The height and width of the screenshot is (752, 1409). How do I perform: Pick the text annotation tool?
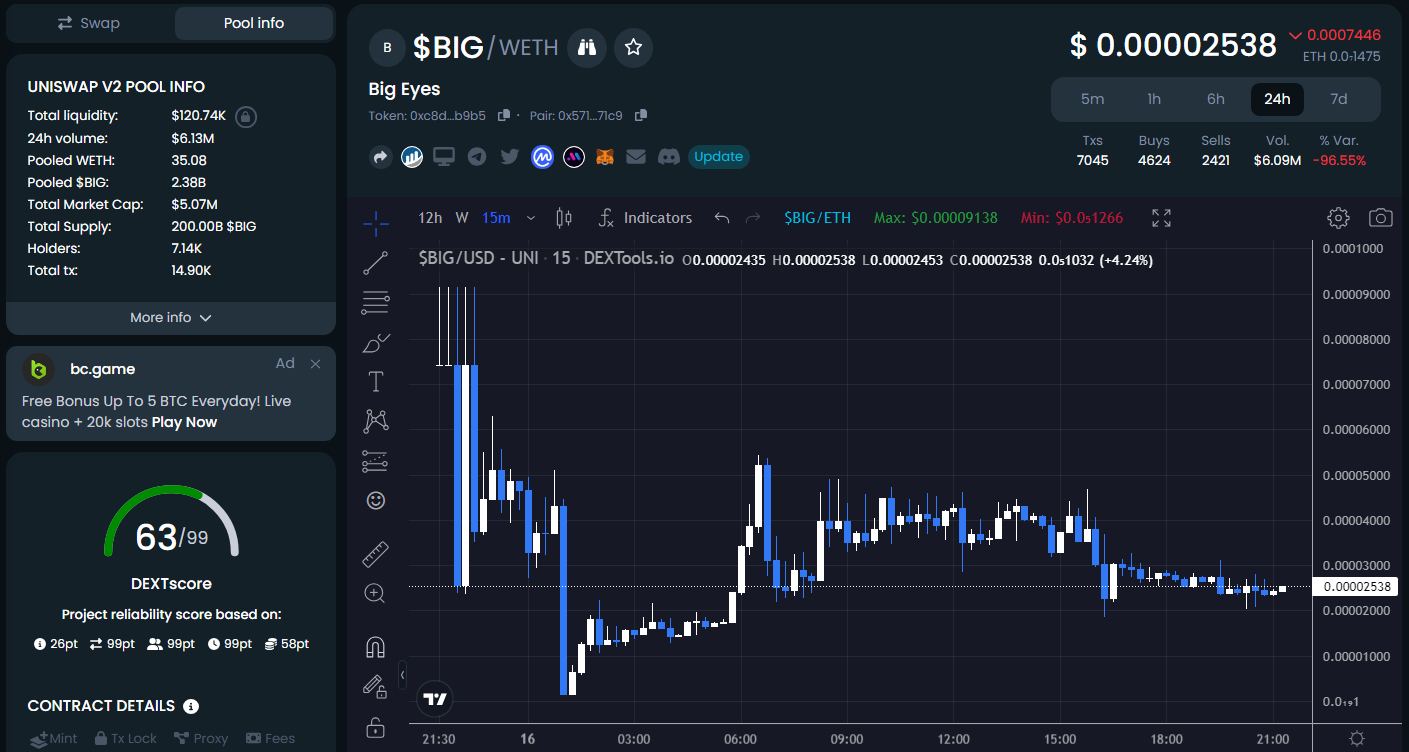tap(376, 381)
